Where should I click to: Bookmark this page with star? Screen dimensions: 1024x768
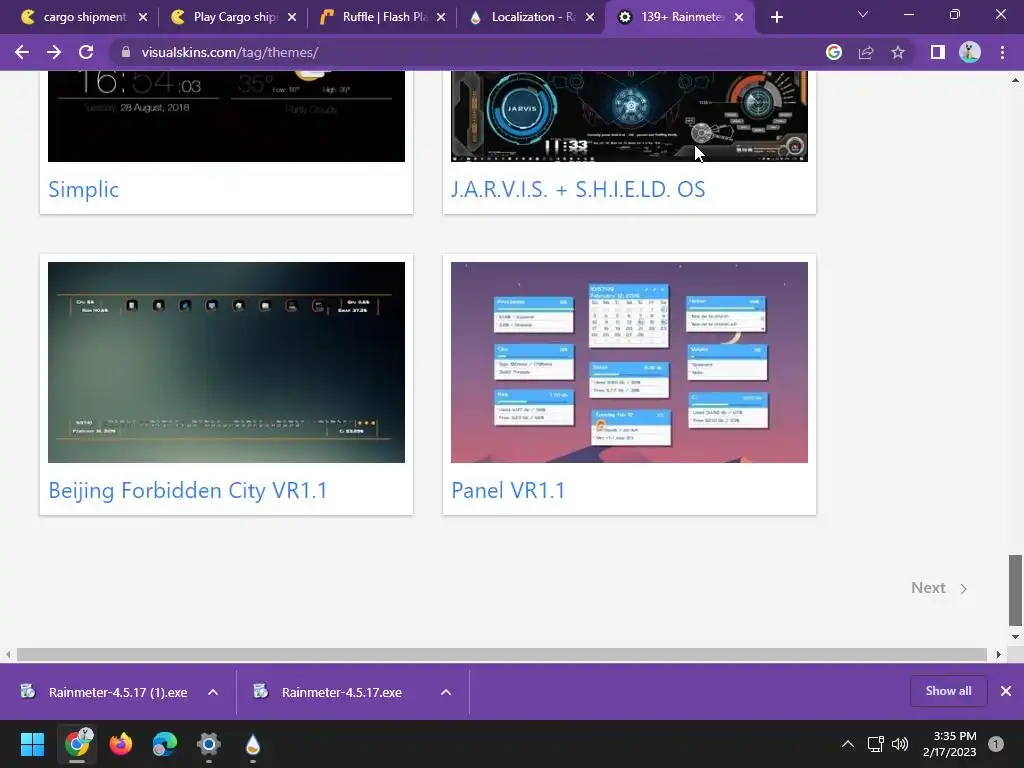898,52
